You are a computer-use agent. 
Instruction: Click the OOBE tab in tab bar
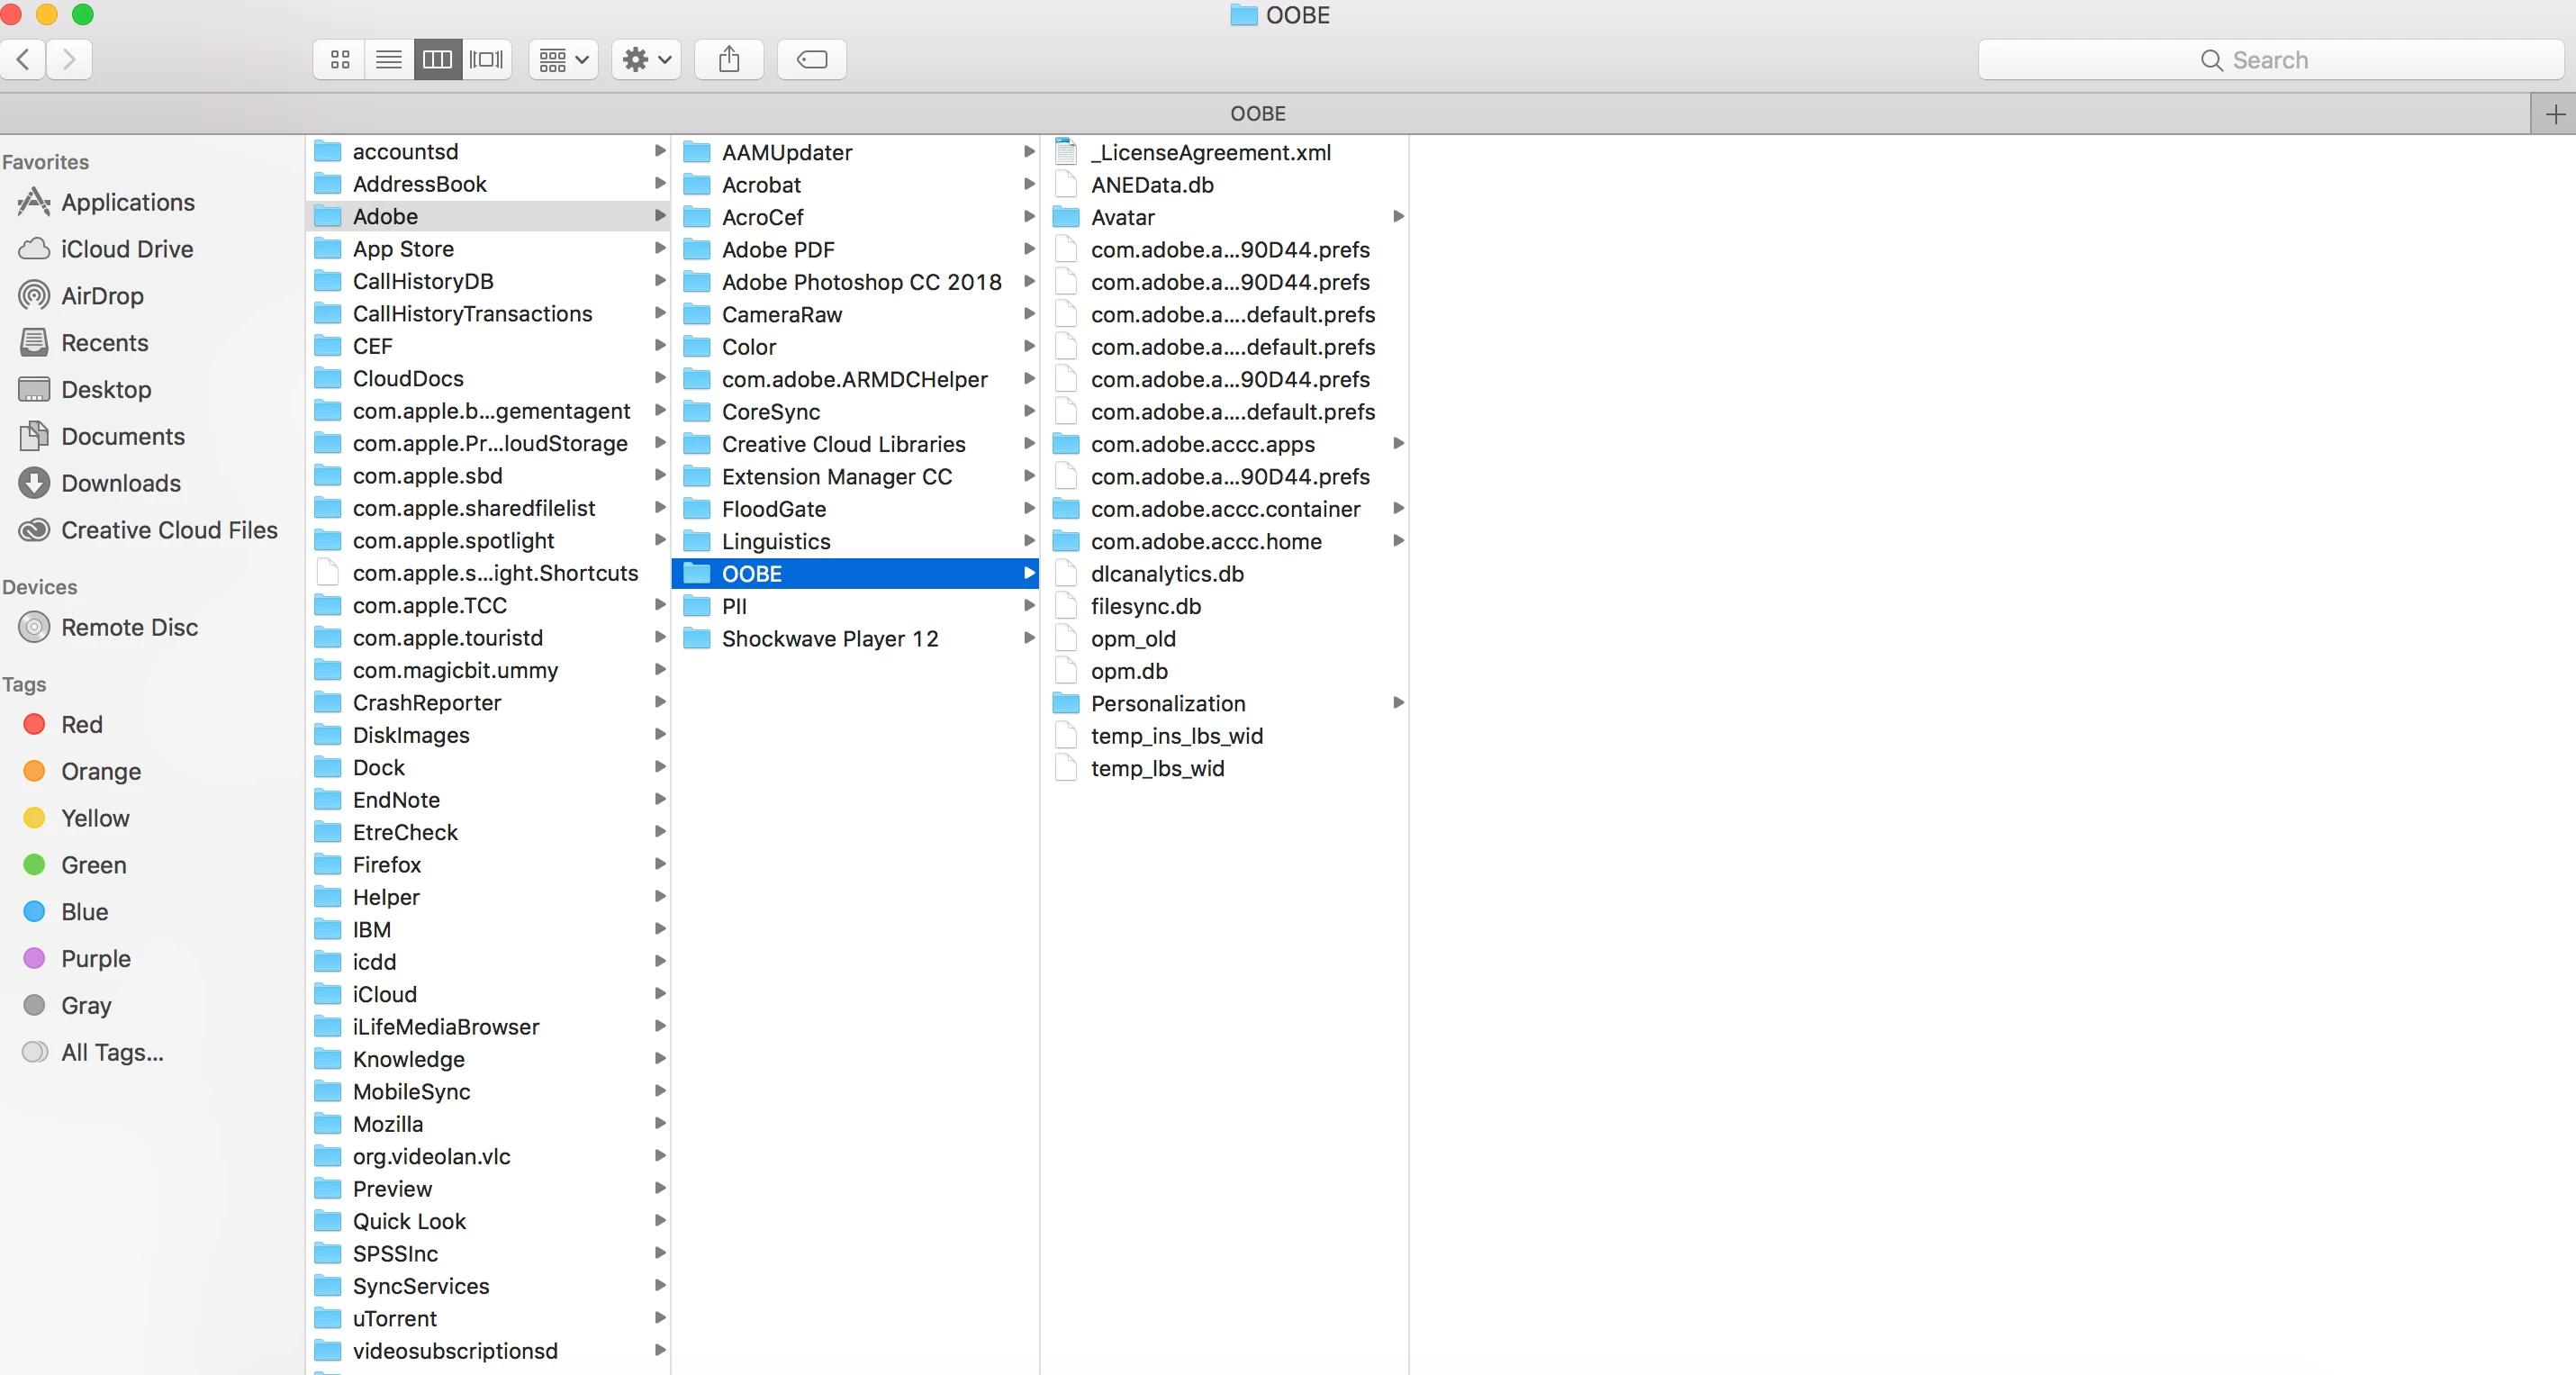[x=1257, y=114]
